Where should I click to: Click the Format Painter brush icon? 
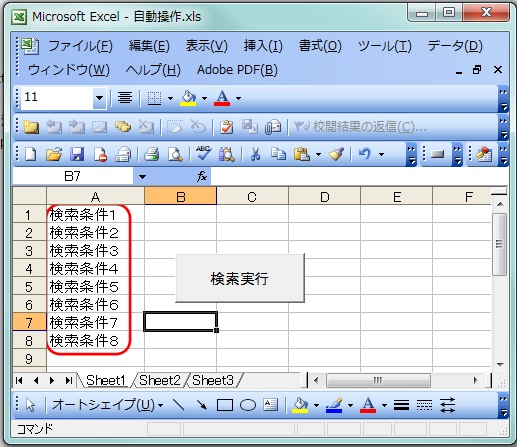click(336, 154)
